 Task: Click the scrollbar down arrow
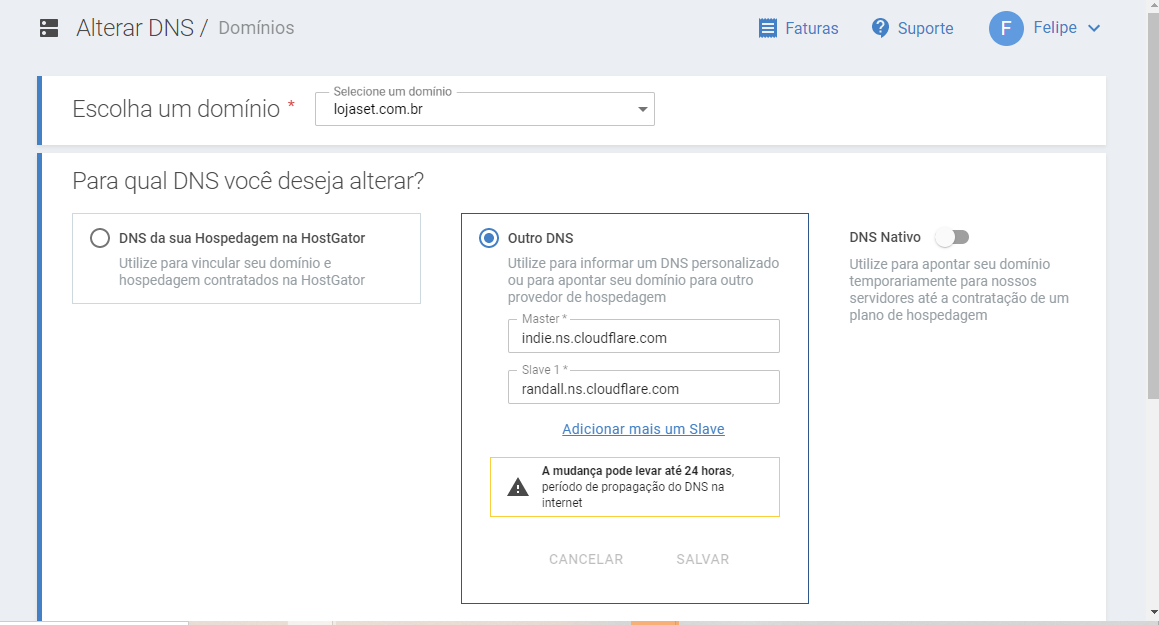[x=1152, y=612]
